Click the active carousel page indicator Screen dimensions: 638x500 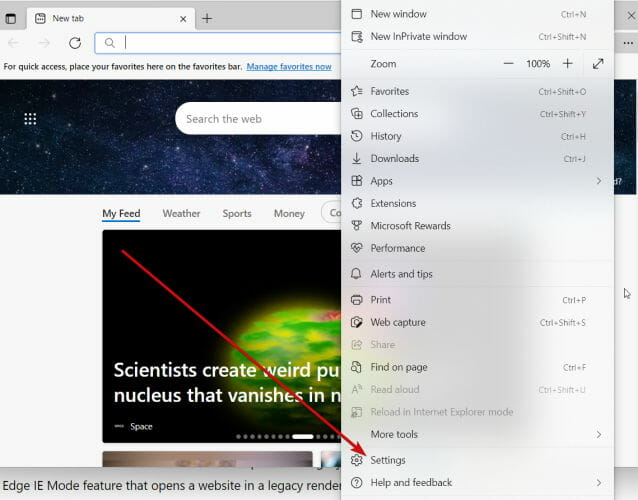[x=303, y=437]
